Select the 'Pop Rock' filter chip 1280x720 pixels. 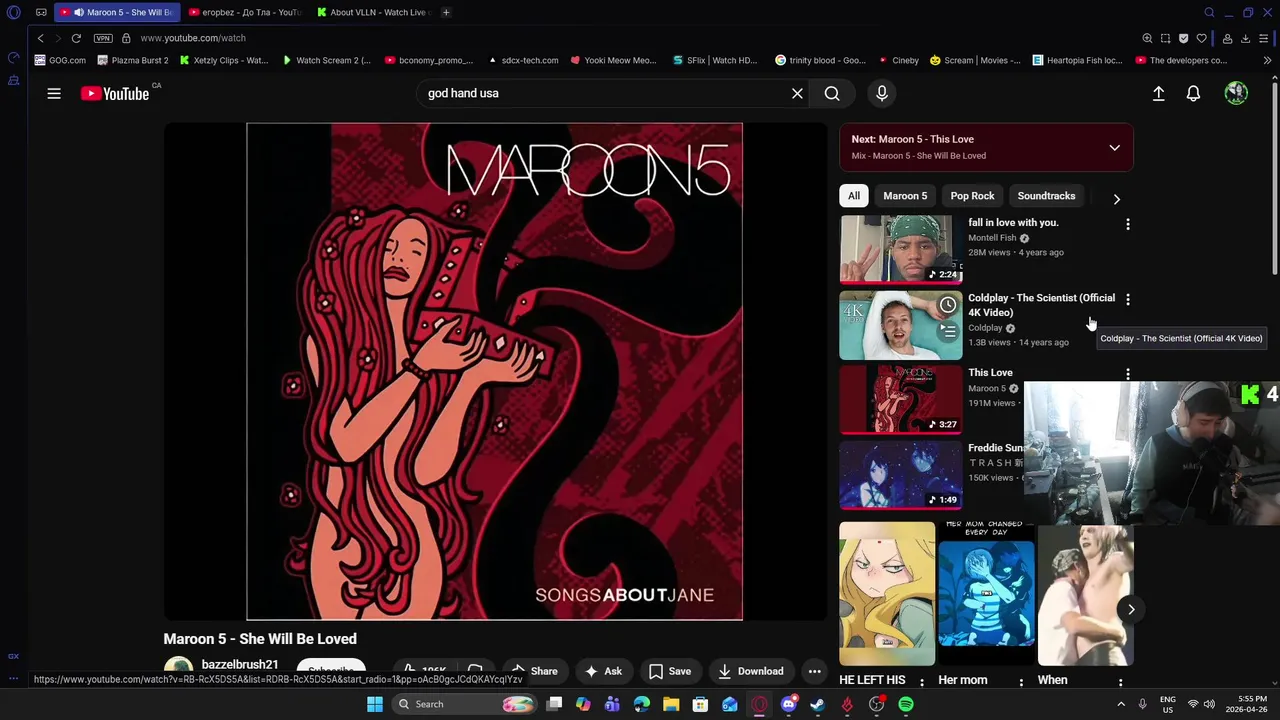click(972, 196)
